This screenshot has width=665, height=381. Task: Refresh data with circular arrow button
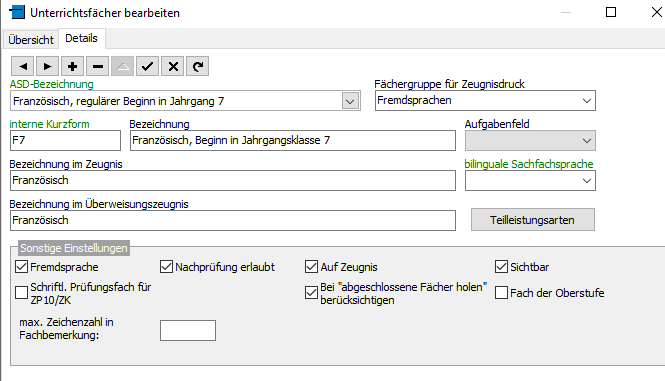pyautogui.click(x=198, y=66)
